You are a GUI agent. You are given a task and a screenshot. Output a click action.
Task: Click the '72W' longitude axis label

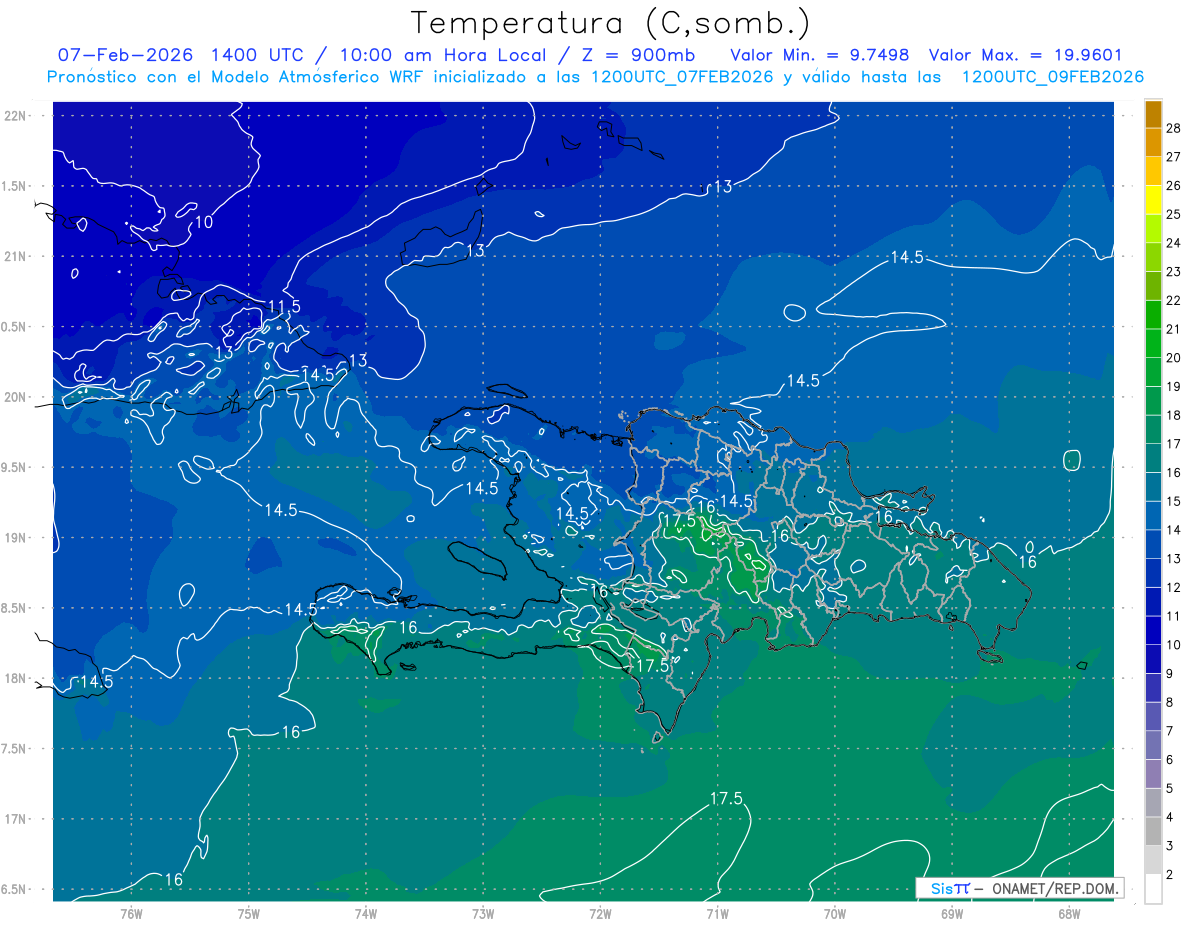click(x=600, y=914)
